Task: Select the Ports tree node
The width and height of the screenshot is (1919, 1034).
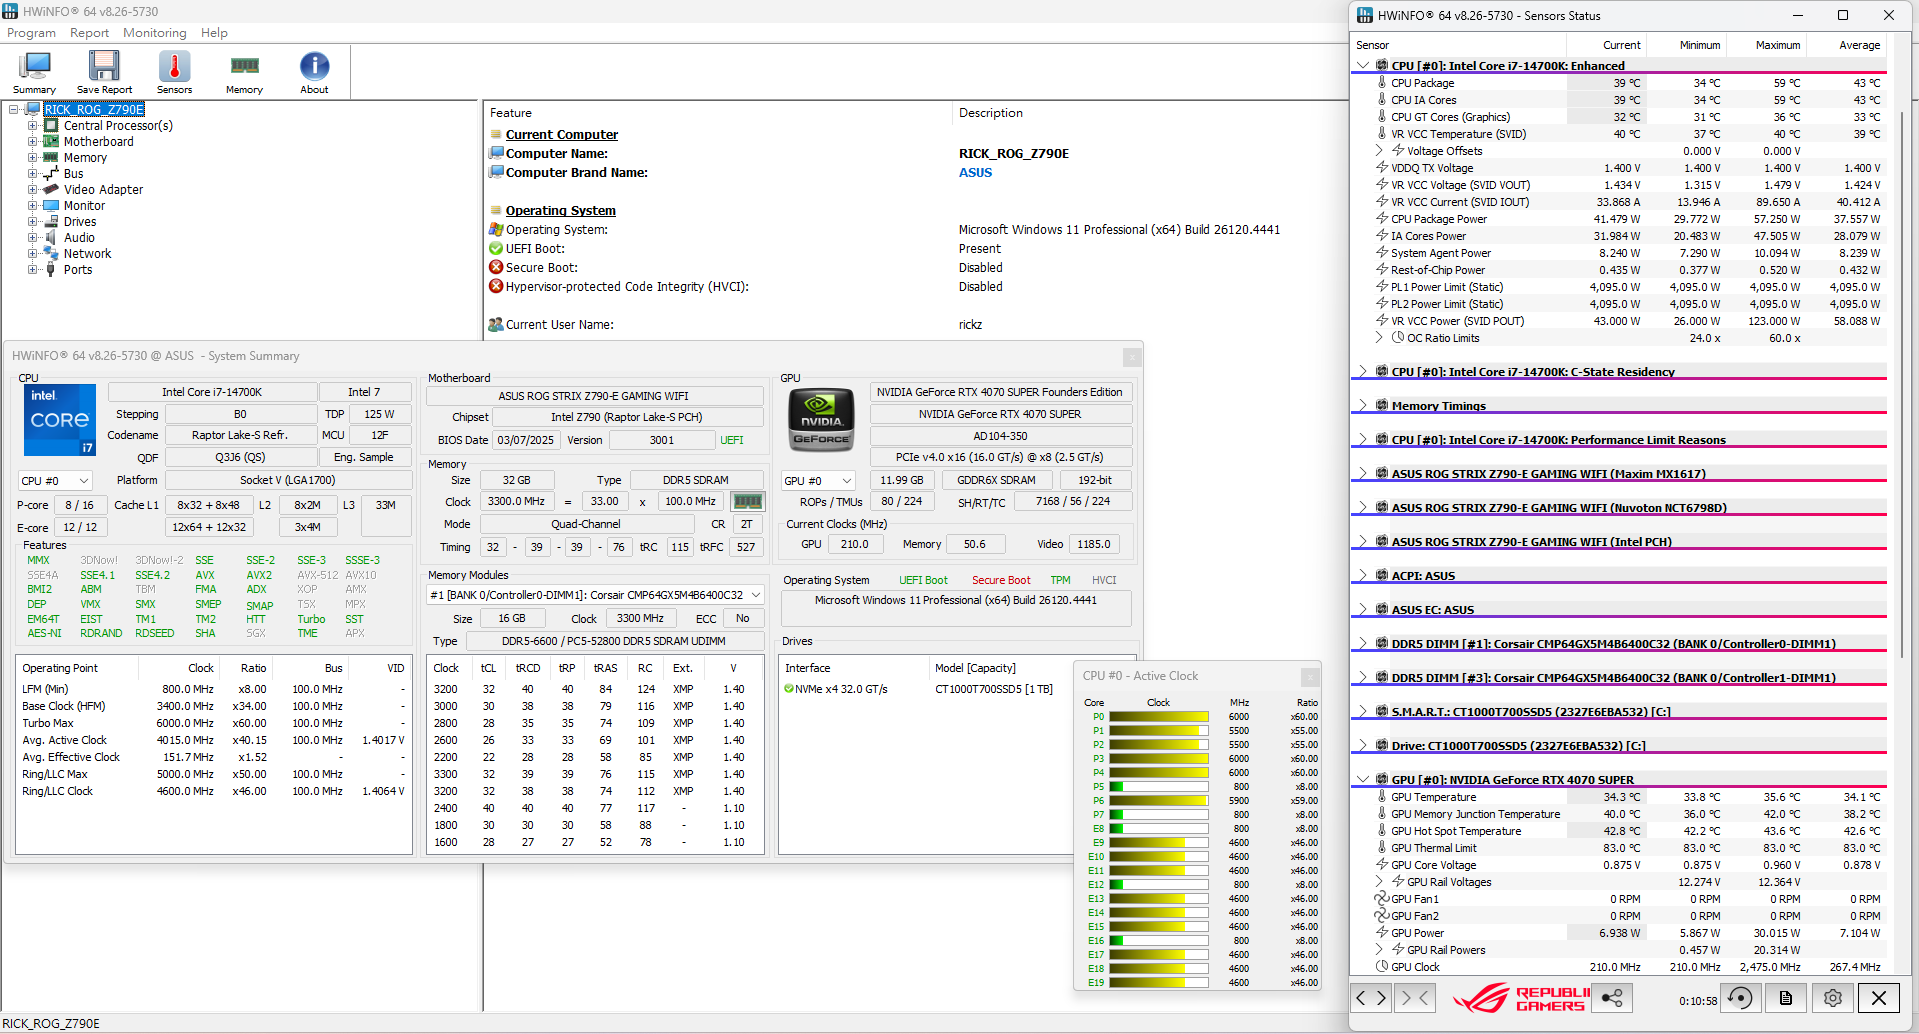Action: [x=78, y=269]
